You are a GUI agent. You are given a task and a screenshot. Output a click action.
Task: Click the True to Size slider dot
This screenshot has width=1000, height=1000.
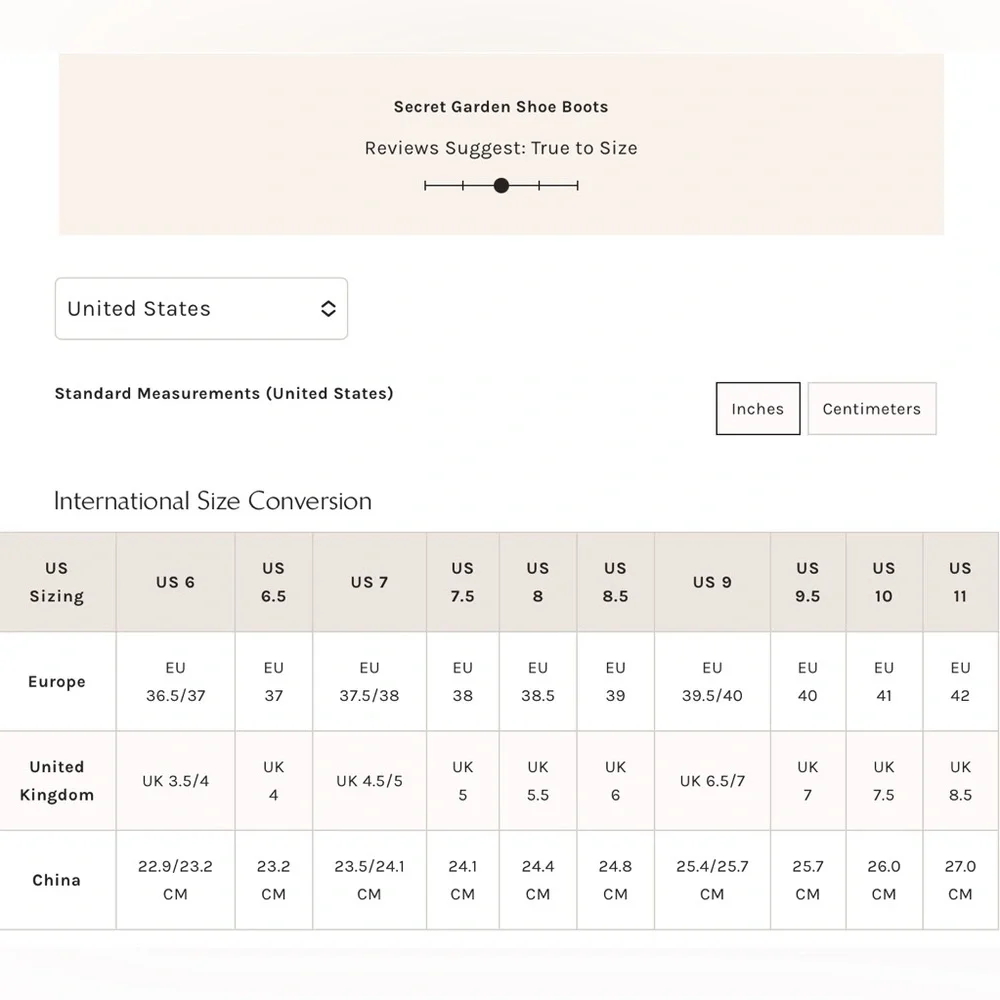pyautogui.click(x=501, y=186)
